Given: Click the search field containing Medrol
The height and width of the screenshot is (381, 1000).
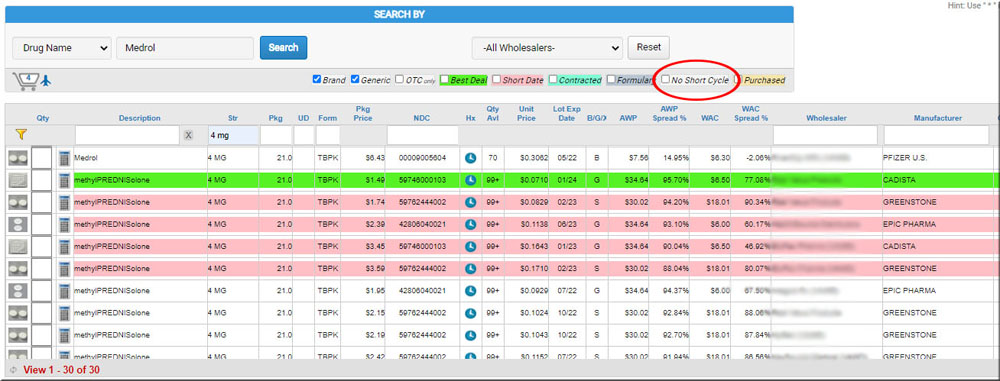Looking at the screenshot, I should coord(185,48).
